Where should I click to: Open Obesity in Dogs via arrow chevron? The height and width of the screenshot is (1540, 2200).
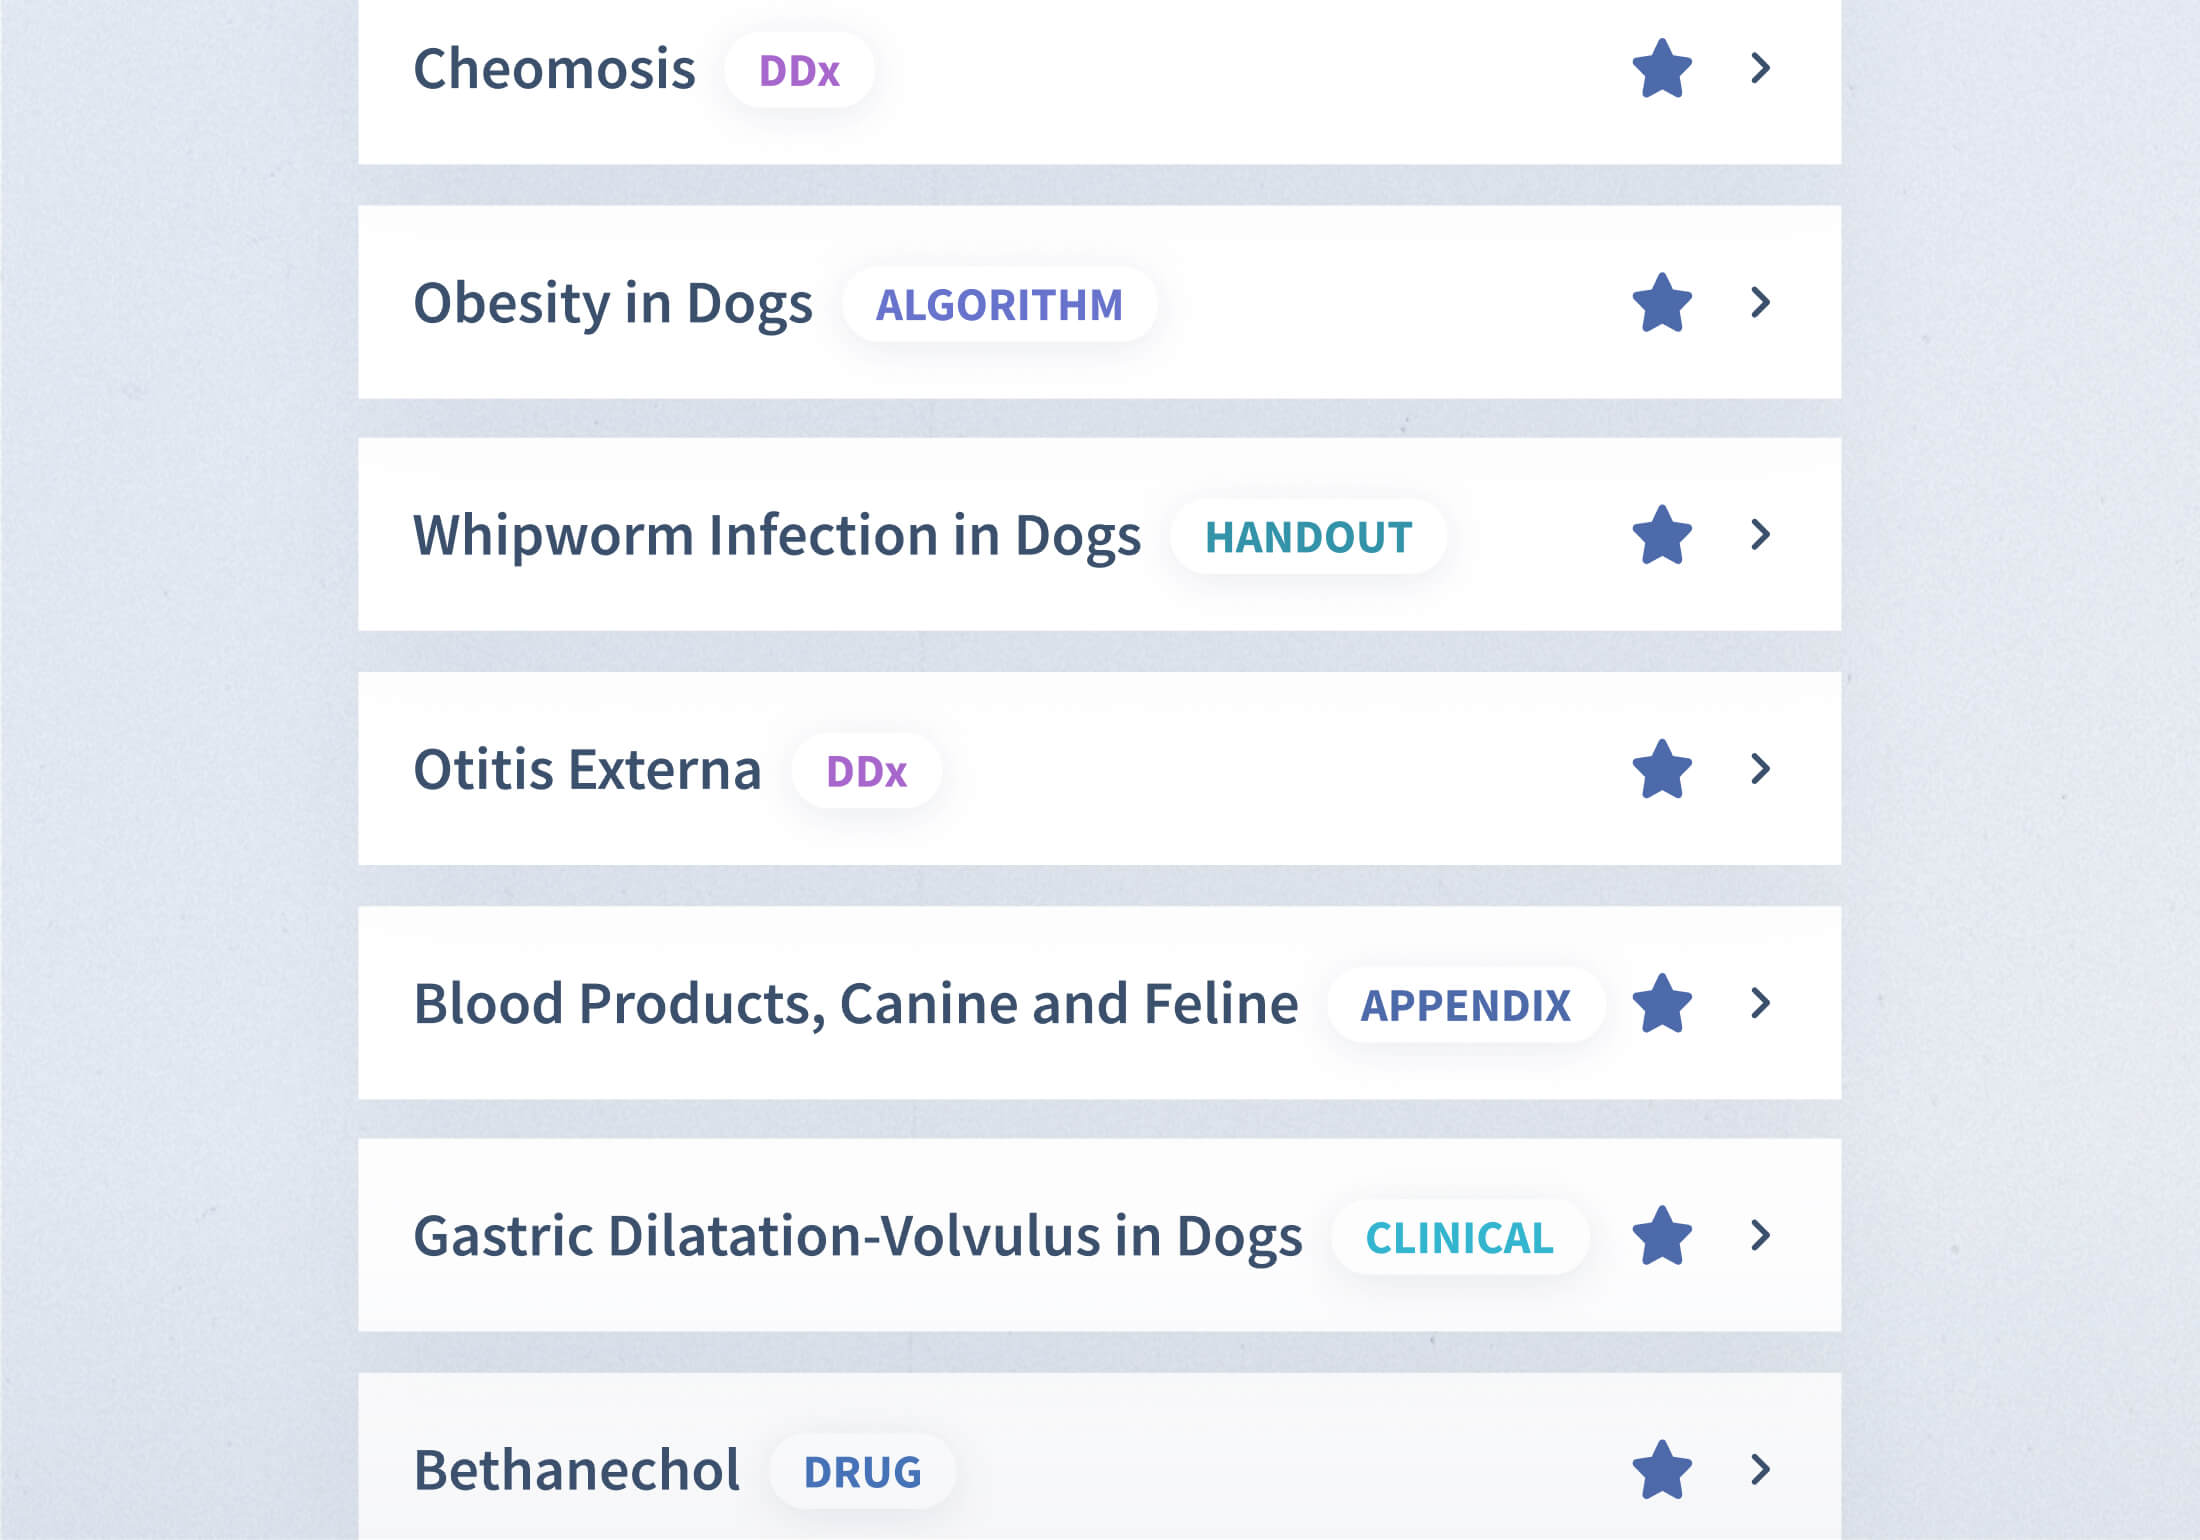pos(1761,302)
